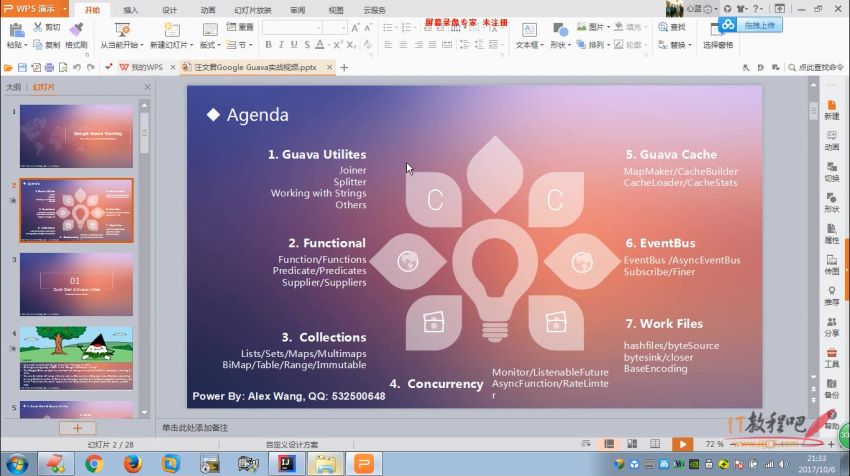Select slide 3 thumbnail in slide panel

point(76,284)
